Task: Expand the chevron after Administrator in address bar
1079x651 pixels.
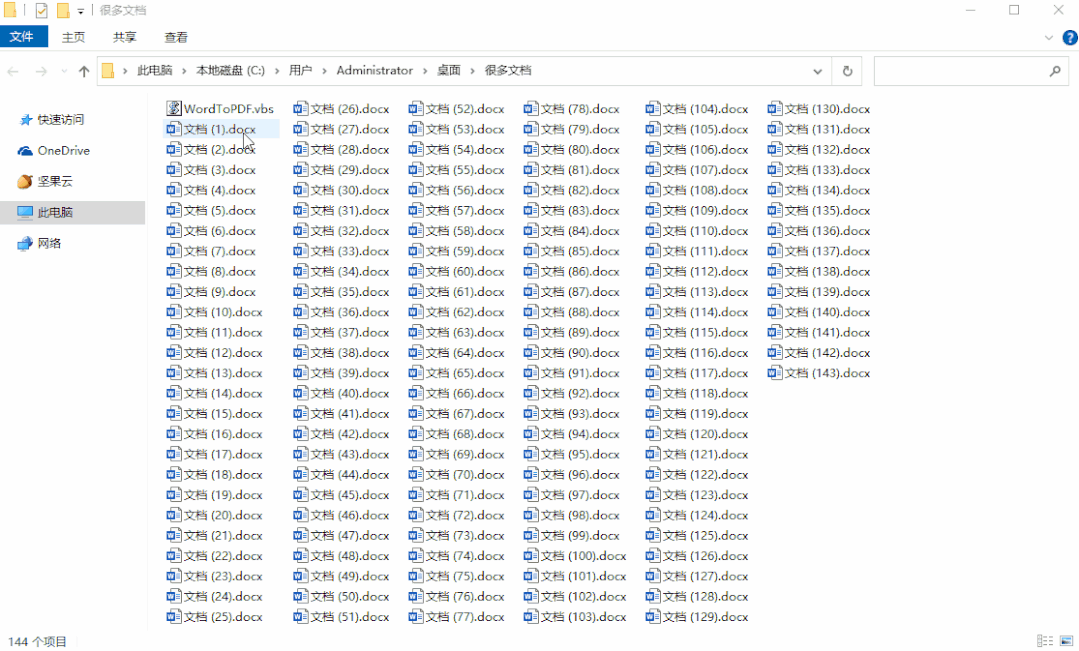Action: click(425, 70)
